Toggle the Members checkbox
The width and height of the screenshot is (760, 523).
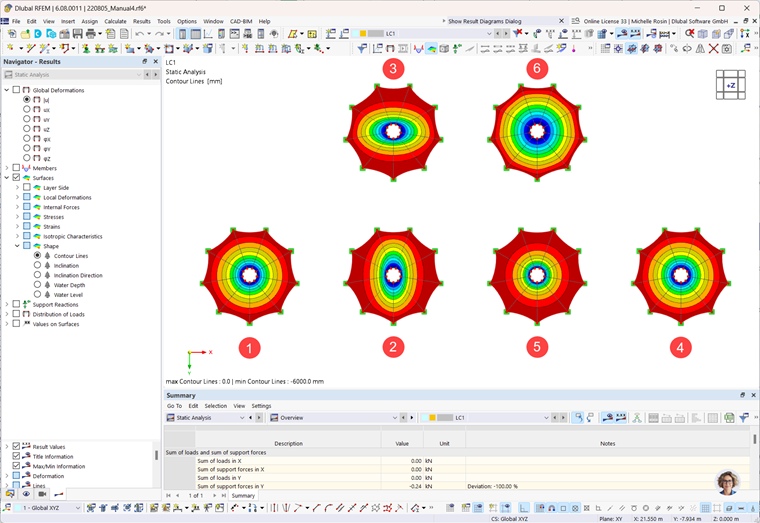(x=16, y=168)
